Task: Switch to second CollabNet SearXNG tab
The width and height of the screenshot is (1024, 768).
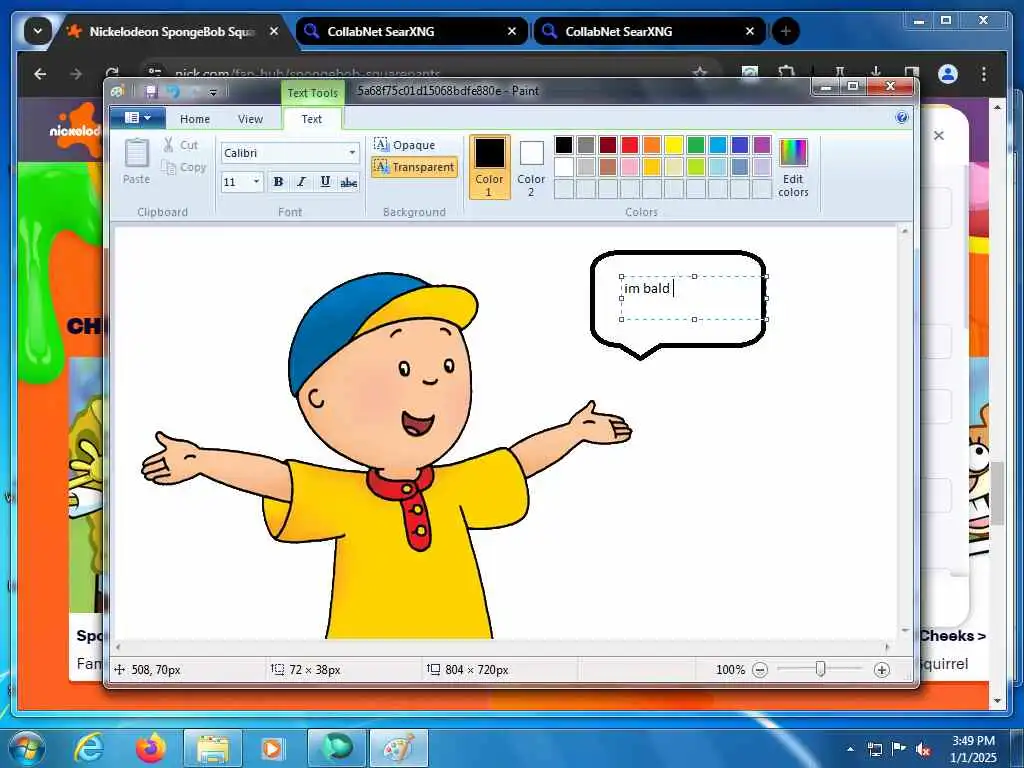Action: [648, 31]
